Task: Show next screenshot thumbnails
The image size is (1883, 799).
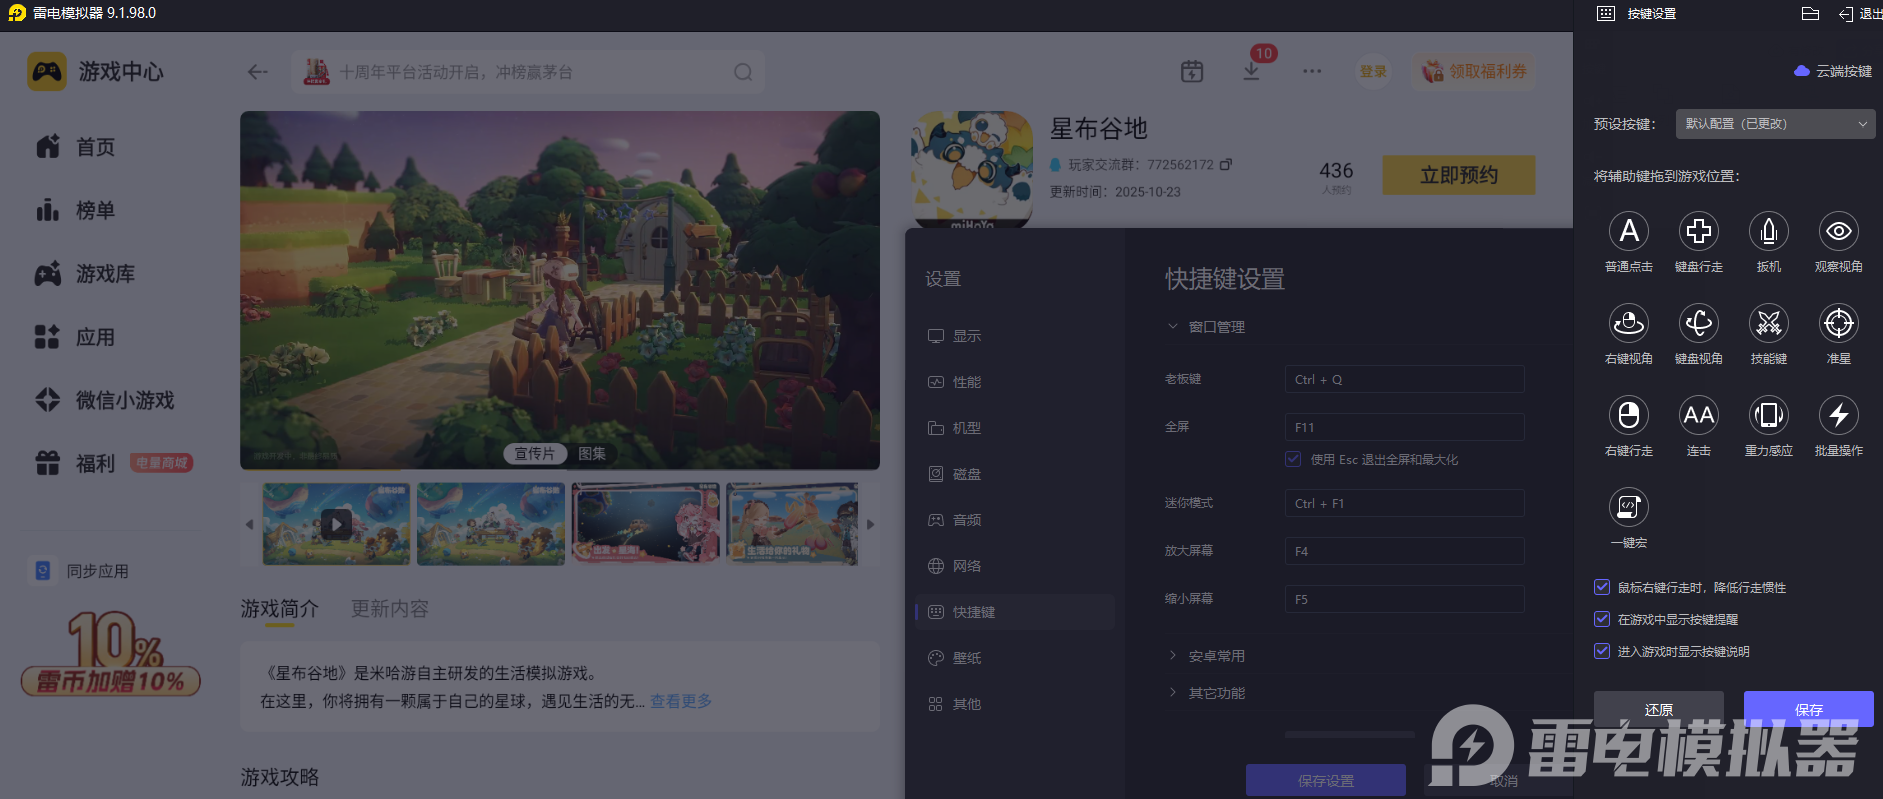Action: (x=870, y=524)
